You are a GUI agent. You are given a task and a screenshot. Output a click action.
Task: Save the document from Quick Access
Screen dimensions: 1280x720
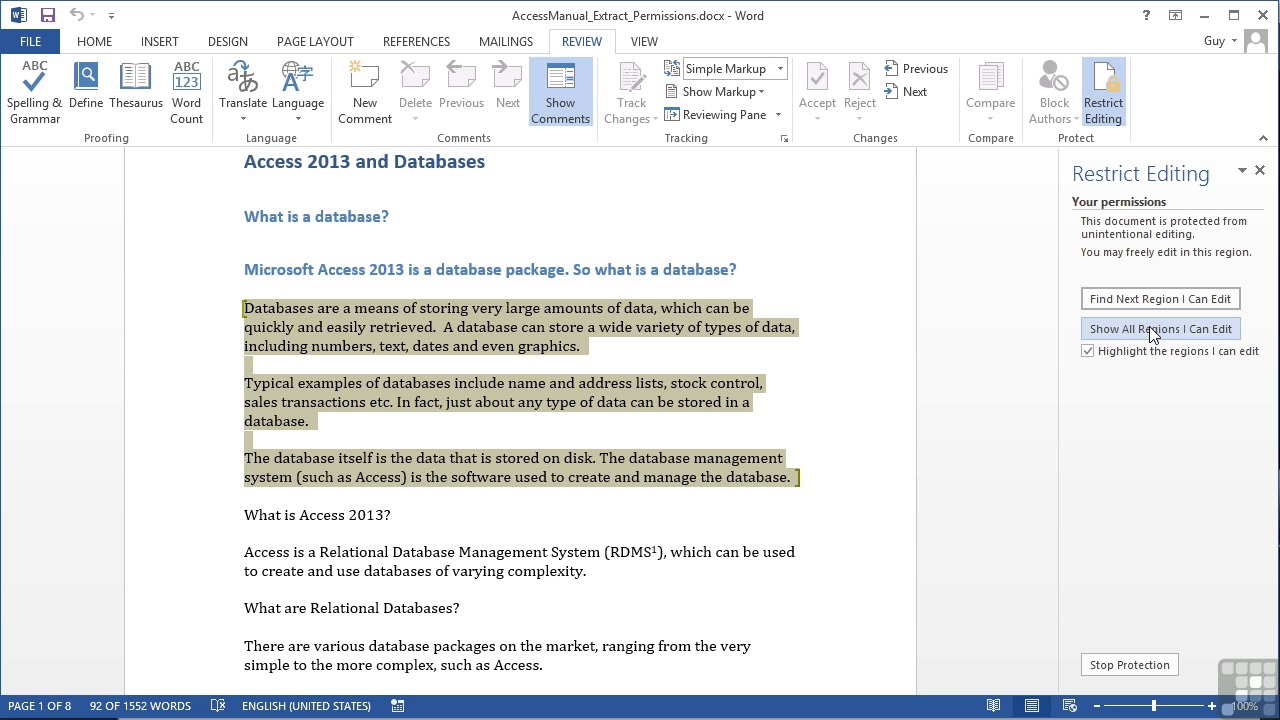click(47, 15)
